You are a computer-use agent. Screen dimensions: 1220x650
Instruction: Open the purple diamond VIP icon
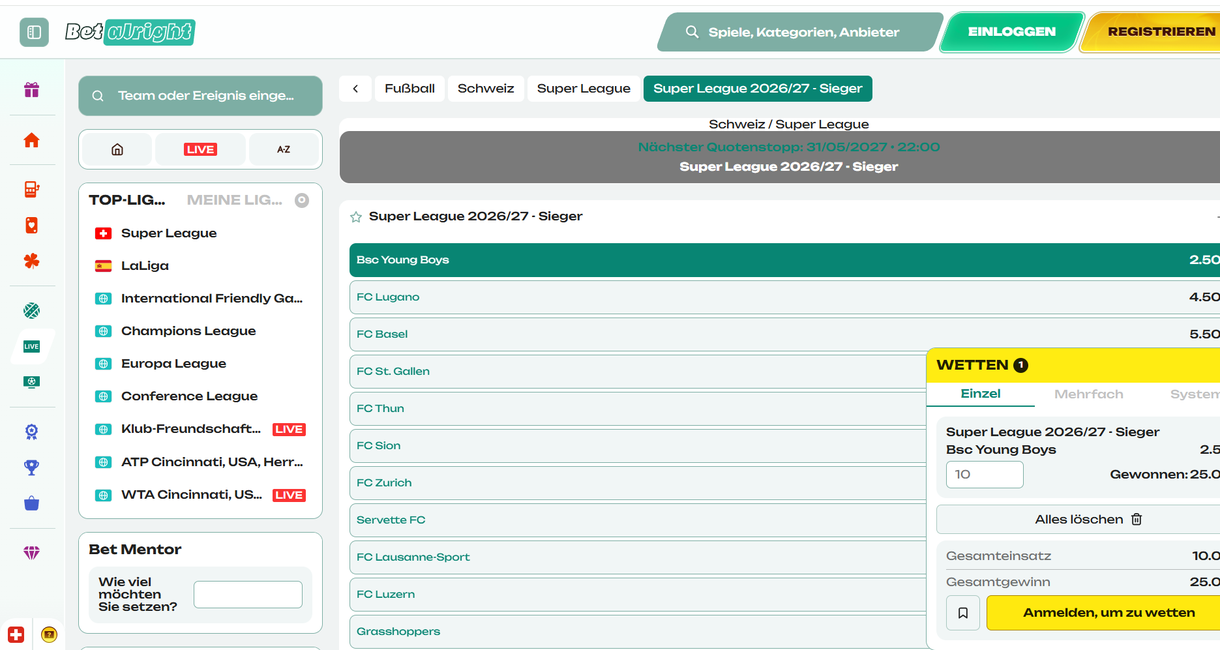pos(32,552)
